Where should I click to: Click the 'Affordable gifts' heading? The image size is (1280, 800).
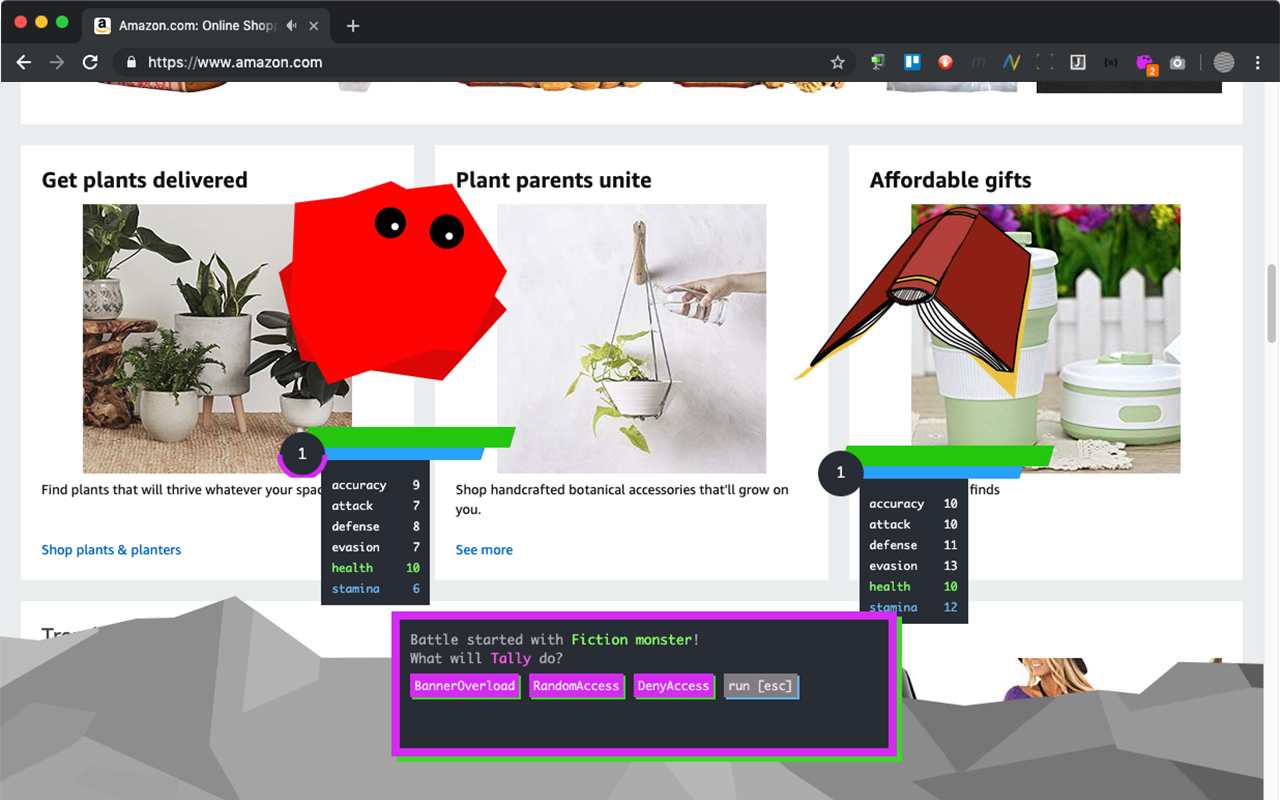[950, 180]
